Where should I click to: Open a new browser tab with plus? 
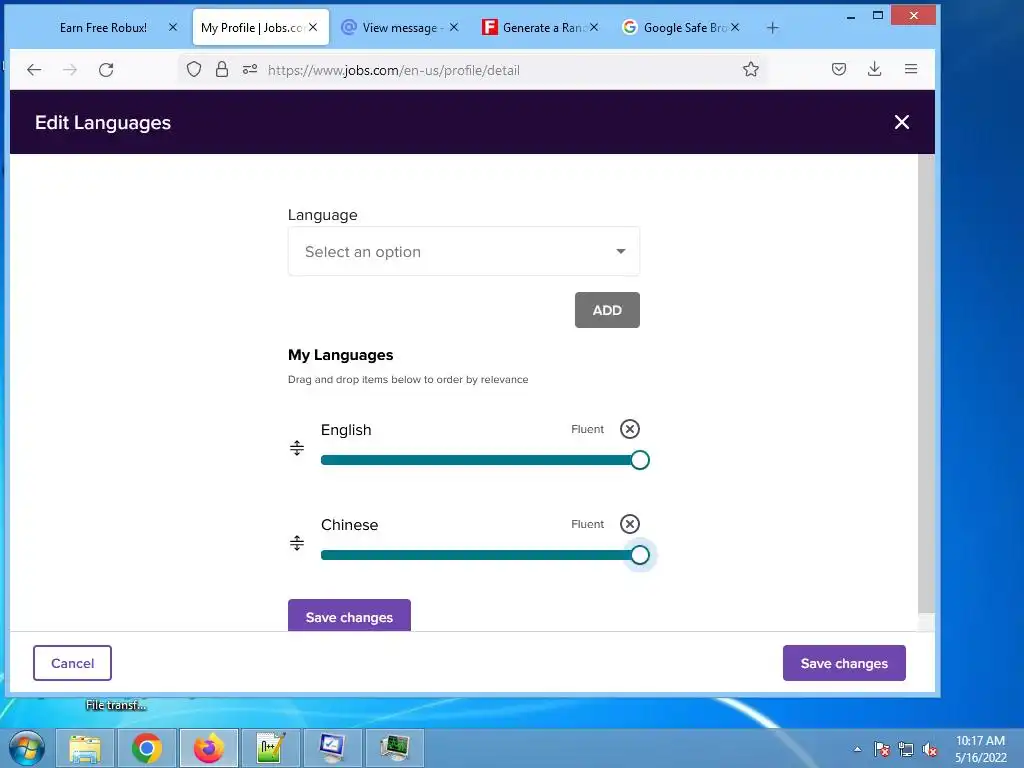(773, 27)
